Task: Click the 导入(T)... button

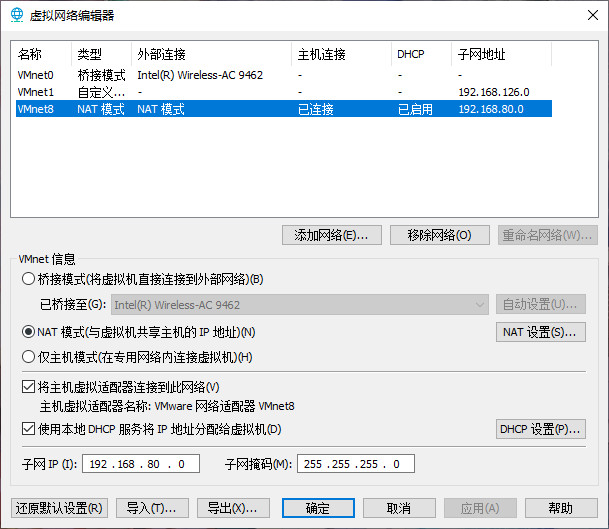Action: point(152,508)
